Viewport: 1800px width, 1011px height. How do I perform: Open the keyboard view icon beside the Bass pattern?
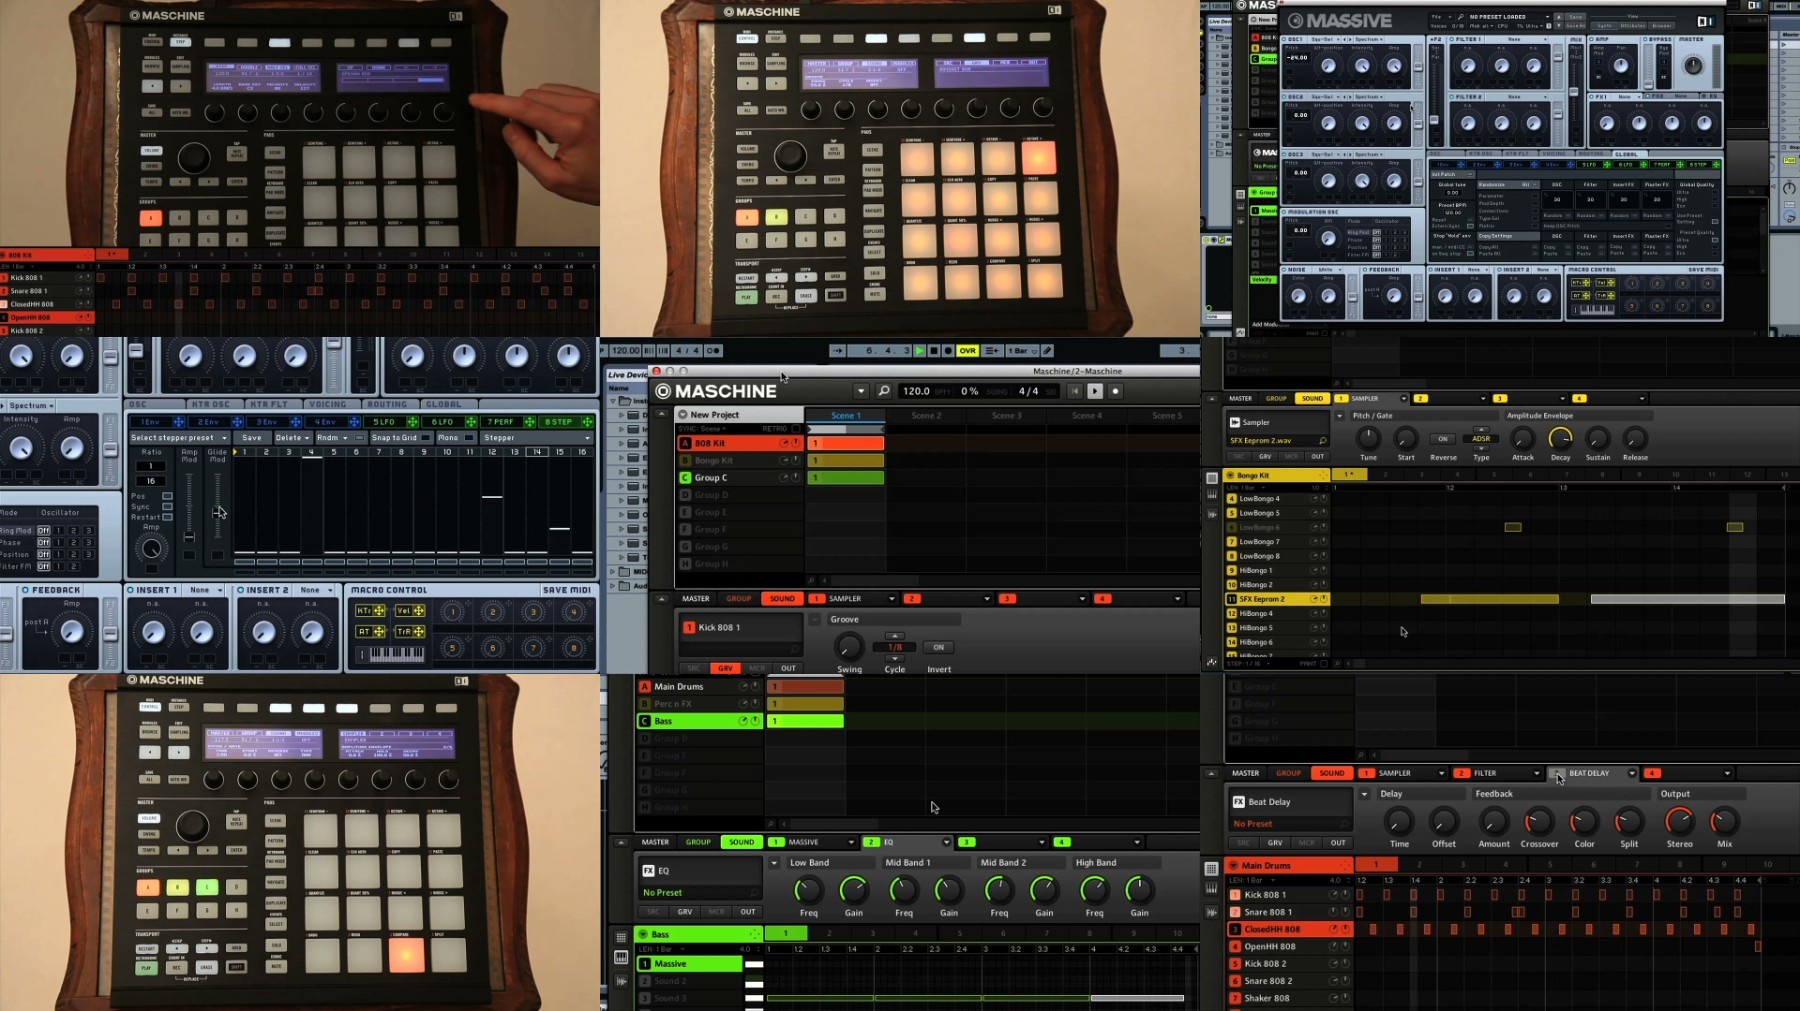[x=621, y=957]
